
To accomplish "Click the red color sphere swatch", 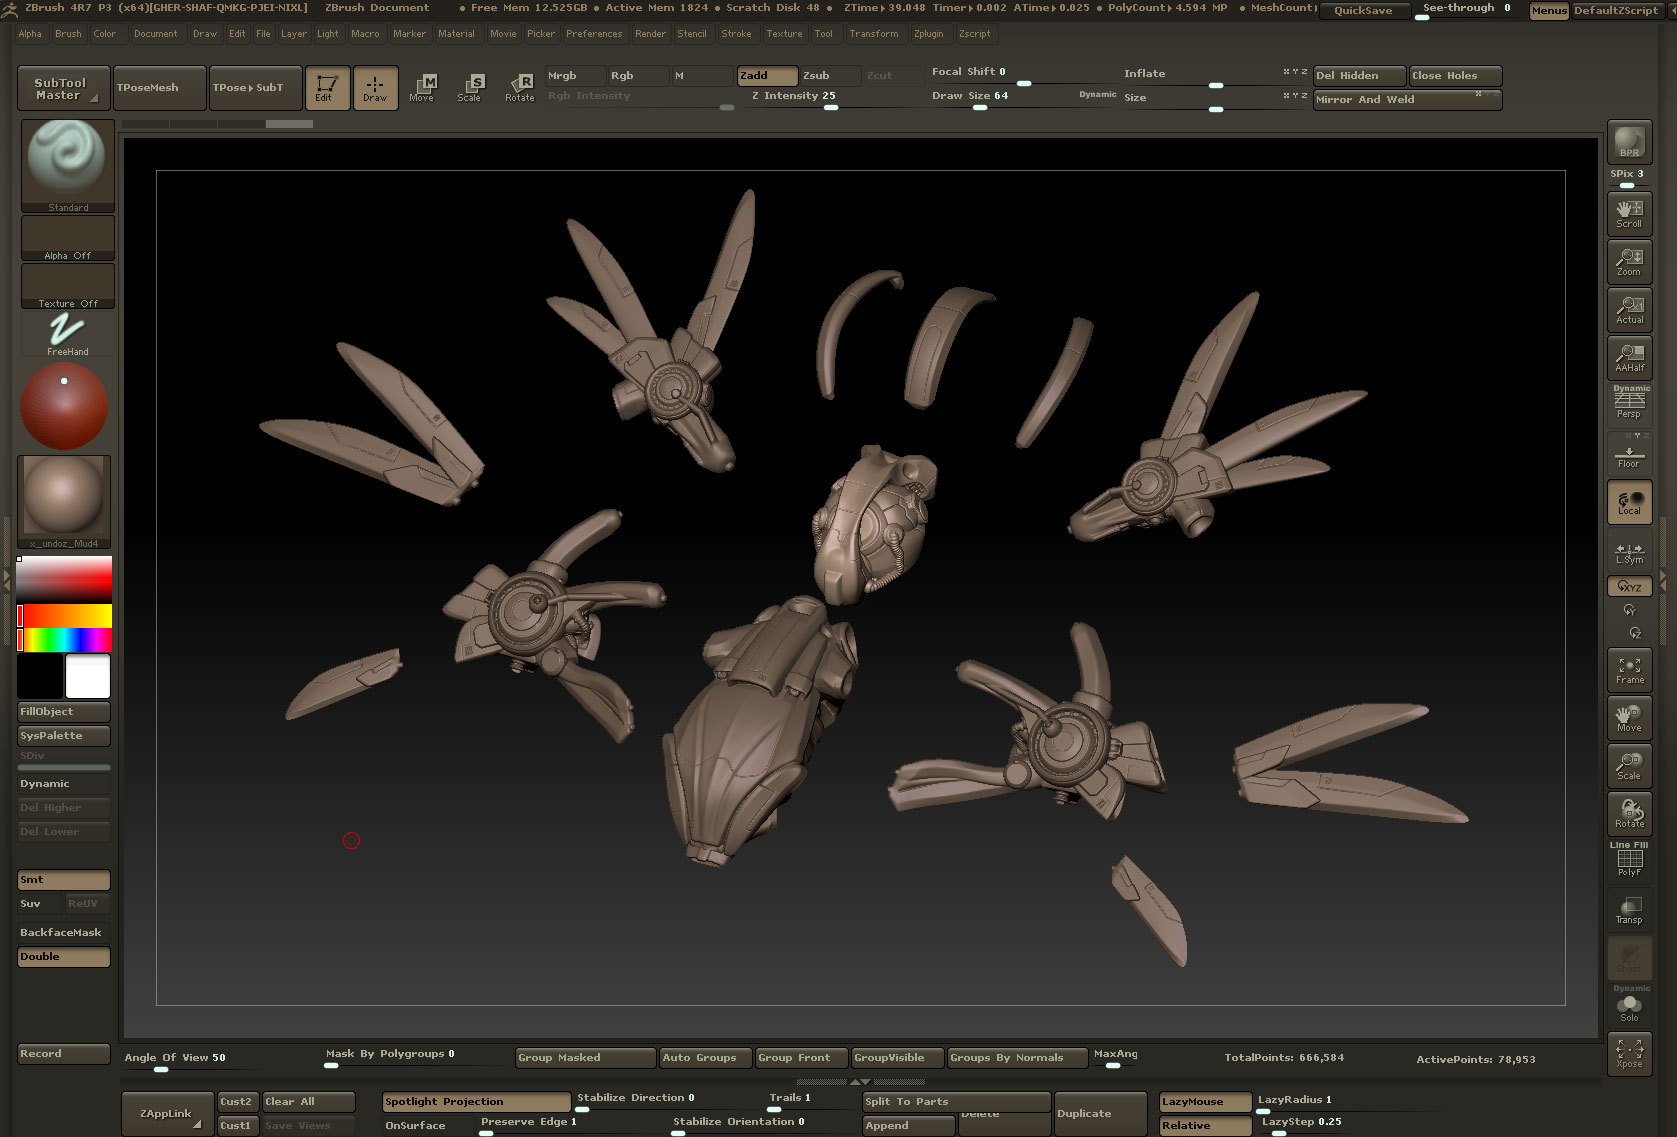I will [x=64, y=406].
